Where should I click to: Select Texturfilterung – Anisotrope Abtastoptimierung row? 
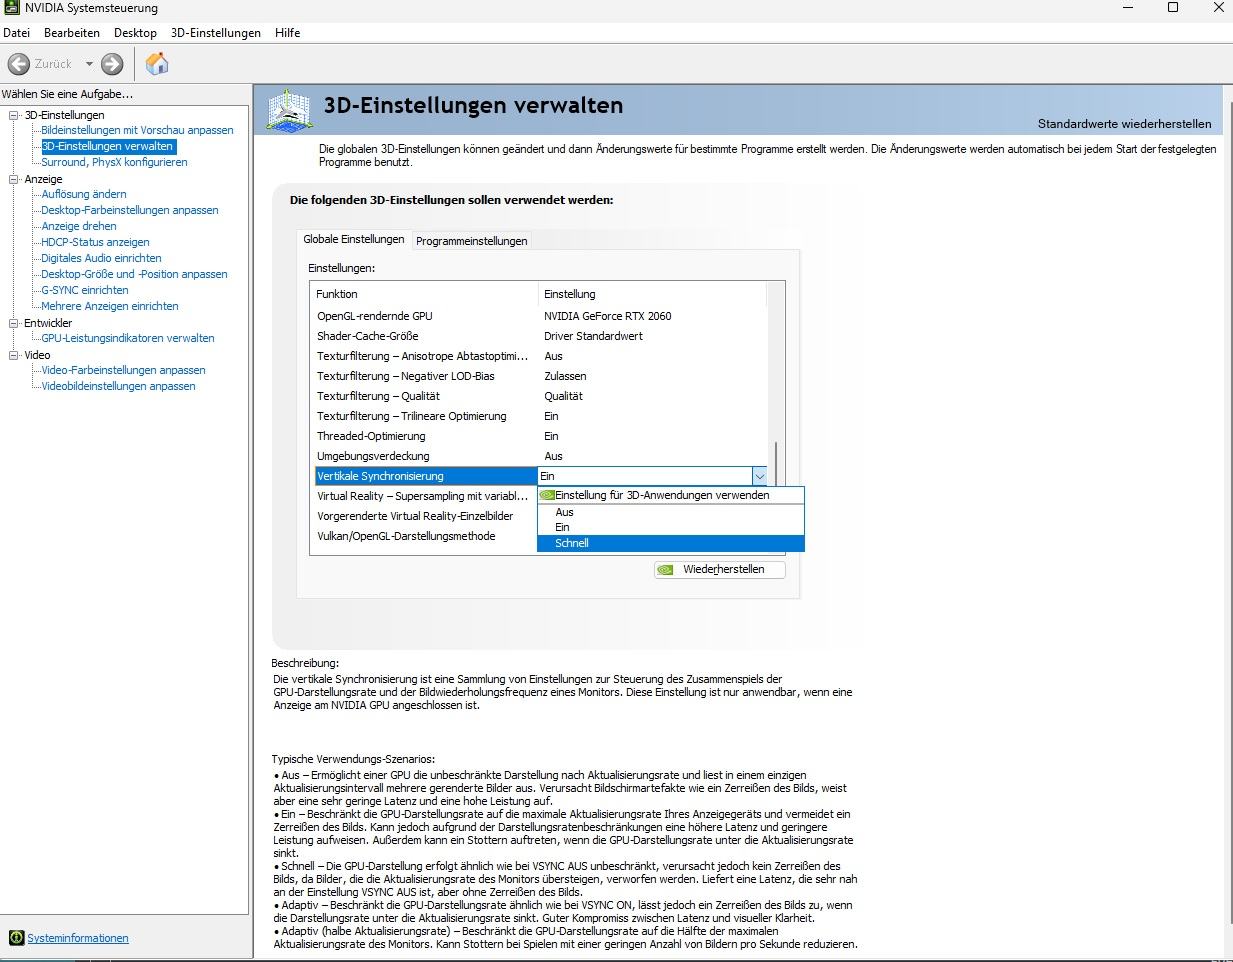(x=540, y=356)
